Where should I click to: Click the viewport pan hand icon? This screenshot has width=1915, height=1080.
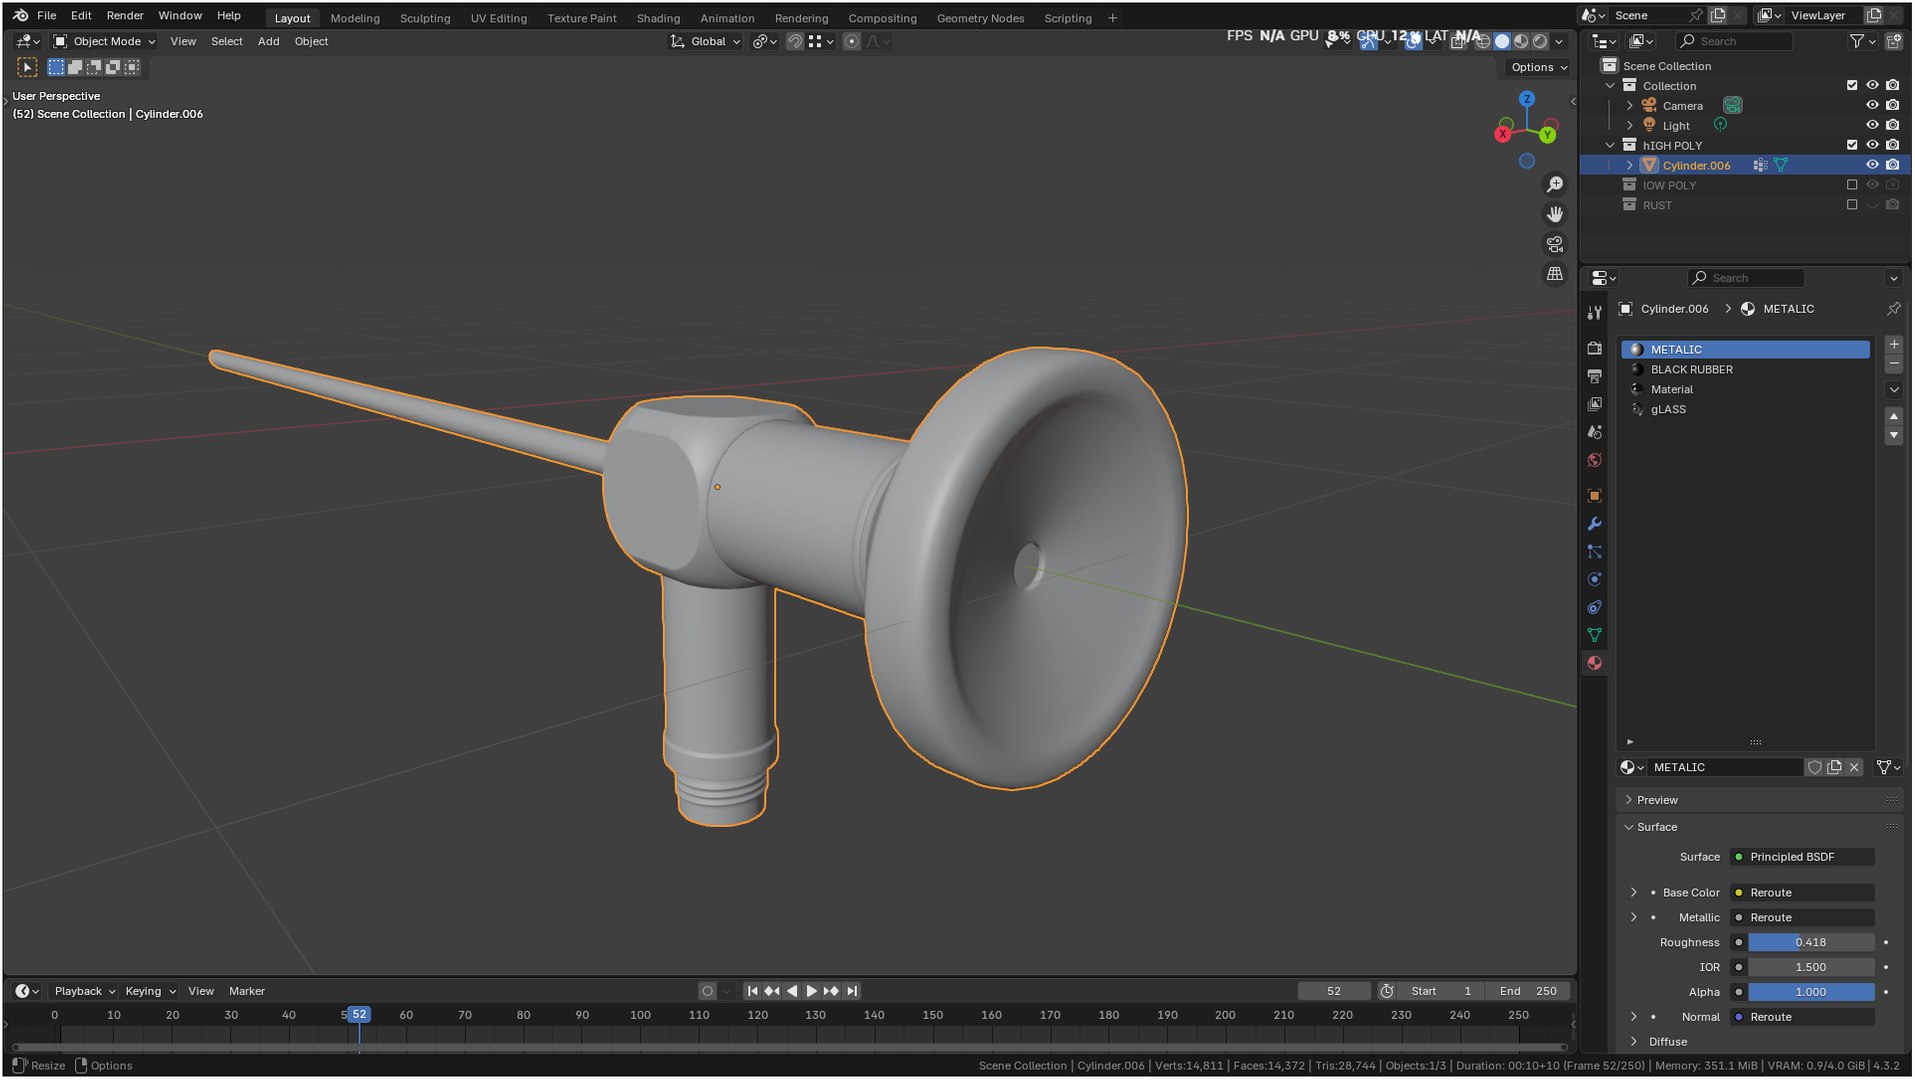click(x=1555, y=214)
